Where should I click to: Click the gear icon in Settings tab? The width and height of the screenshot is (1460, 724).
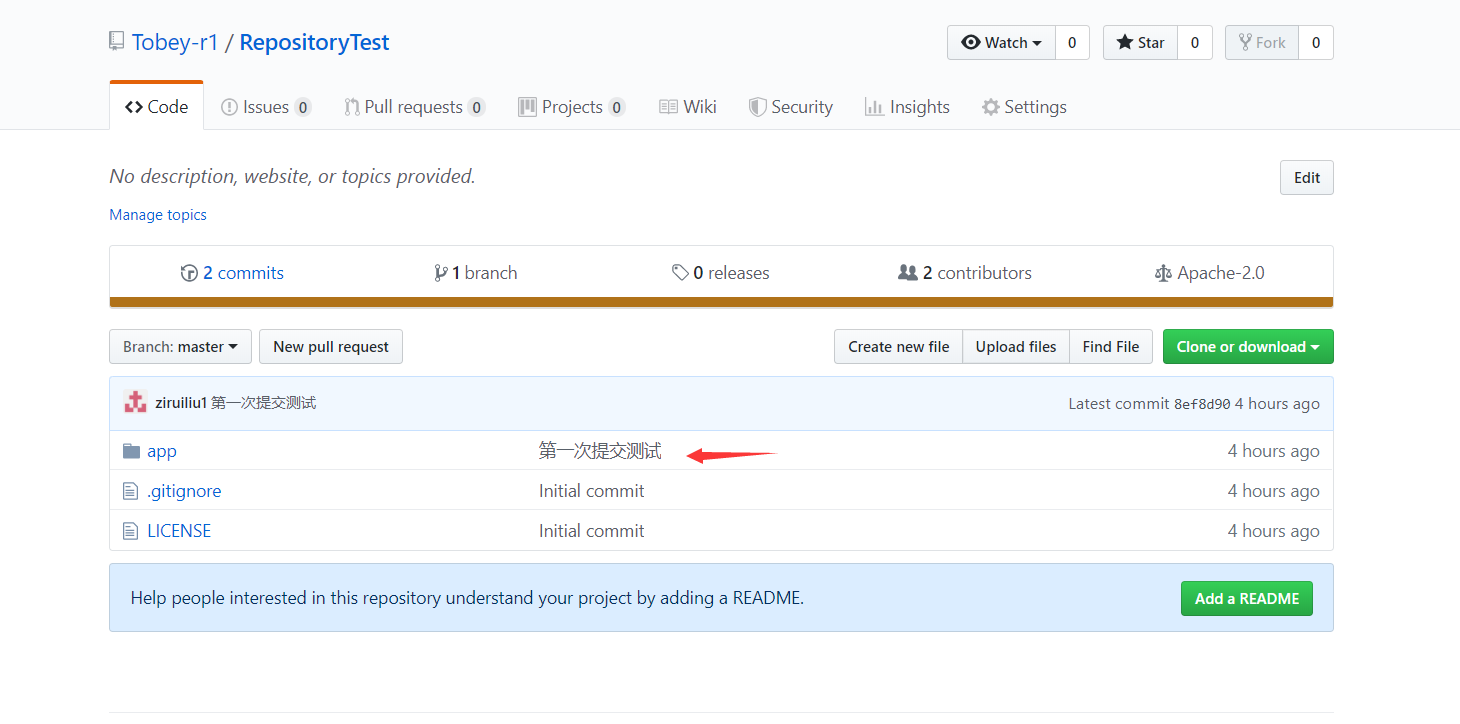[991, 107]
